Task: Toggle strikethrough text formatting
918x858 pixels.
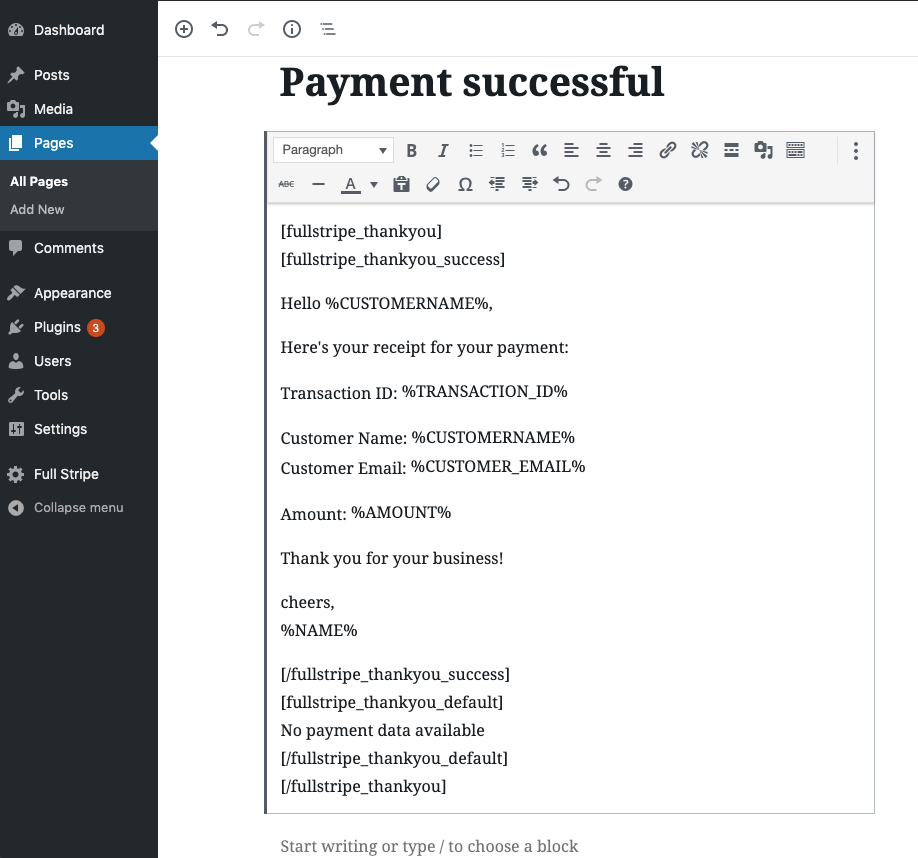Action: pos(286,184)
